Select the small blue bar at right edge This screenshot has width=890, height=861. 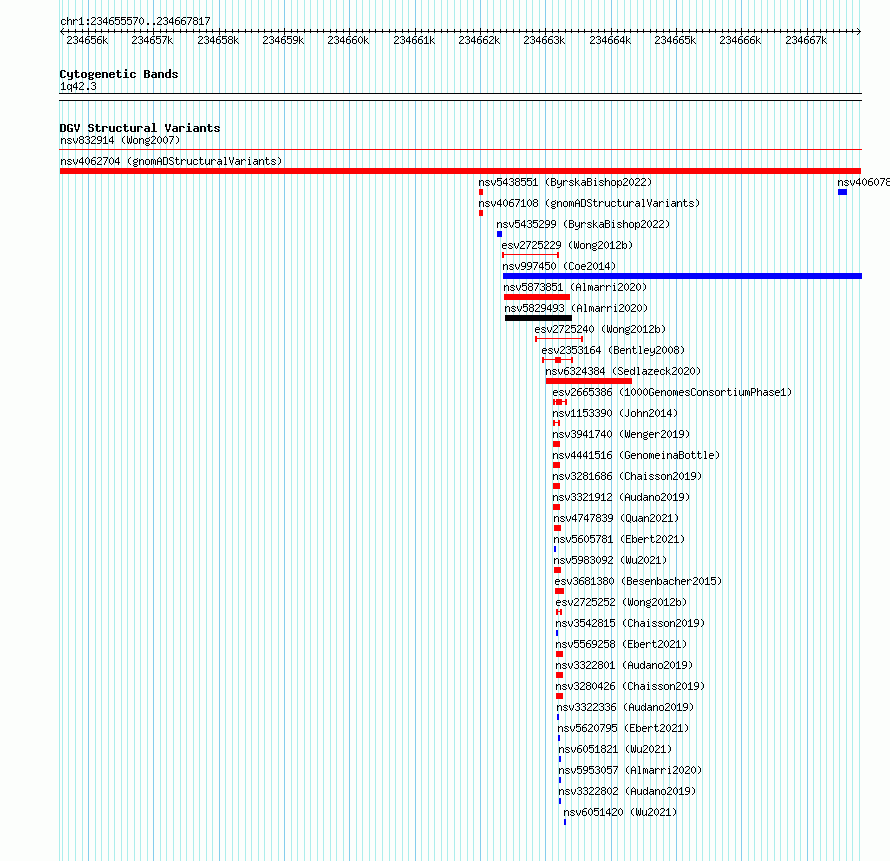842,192
